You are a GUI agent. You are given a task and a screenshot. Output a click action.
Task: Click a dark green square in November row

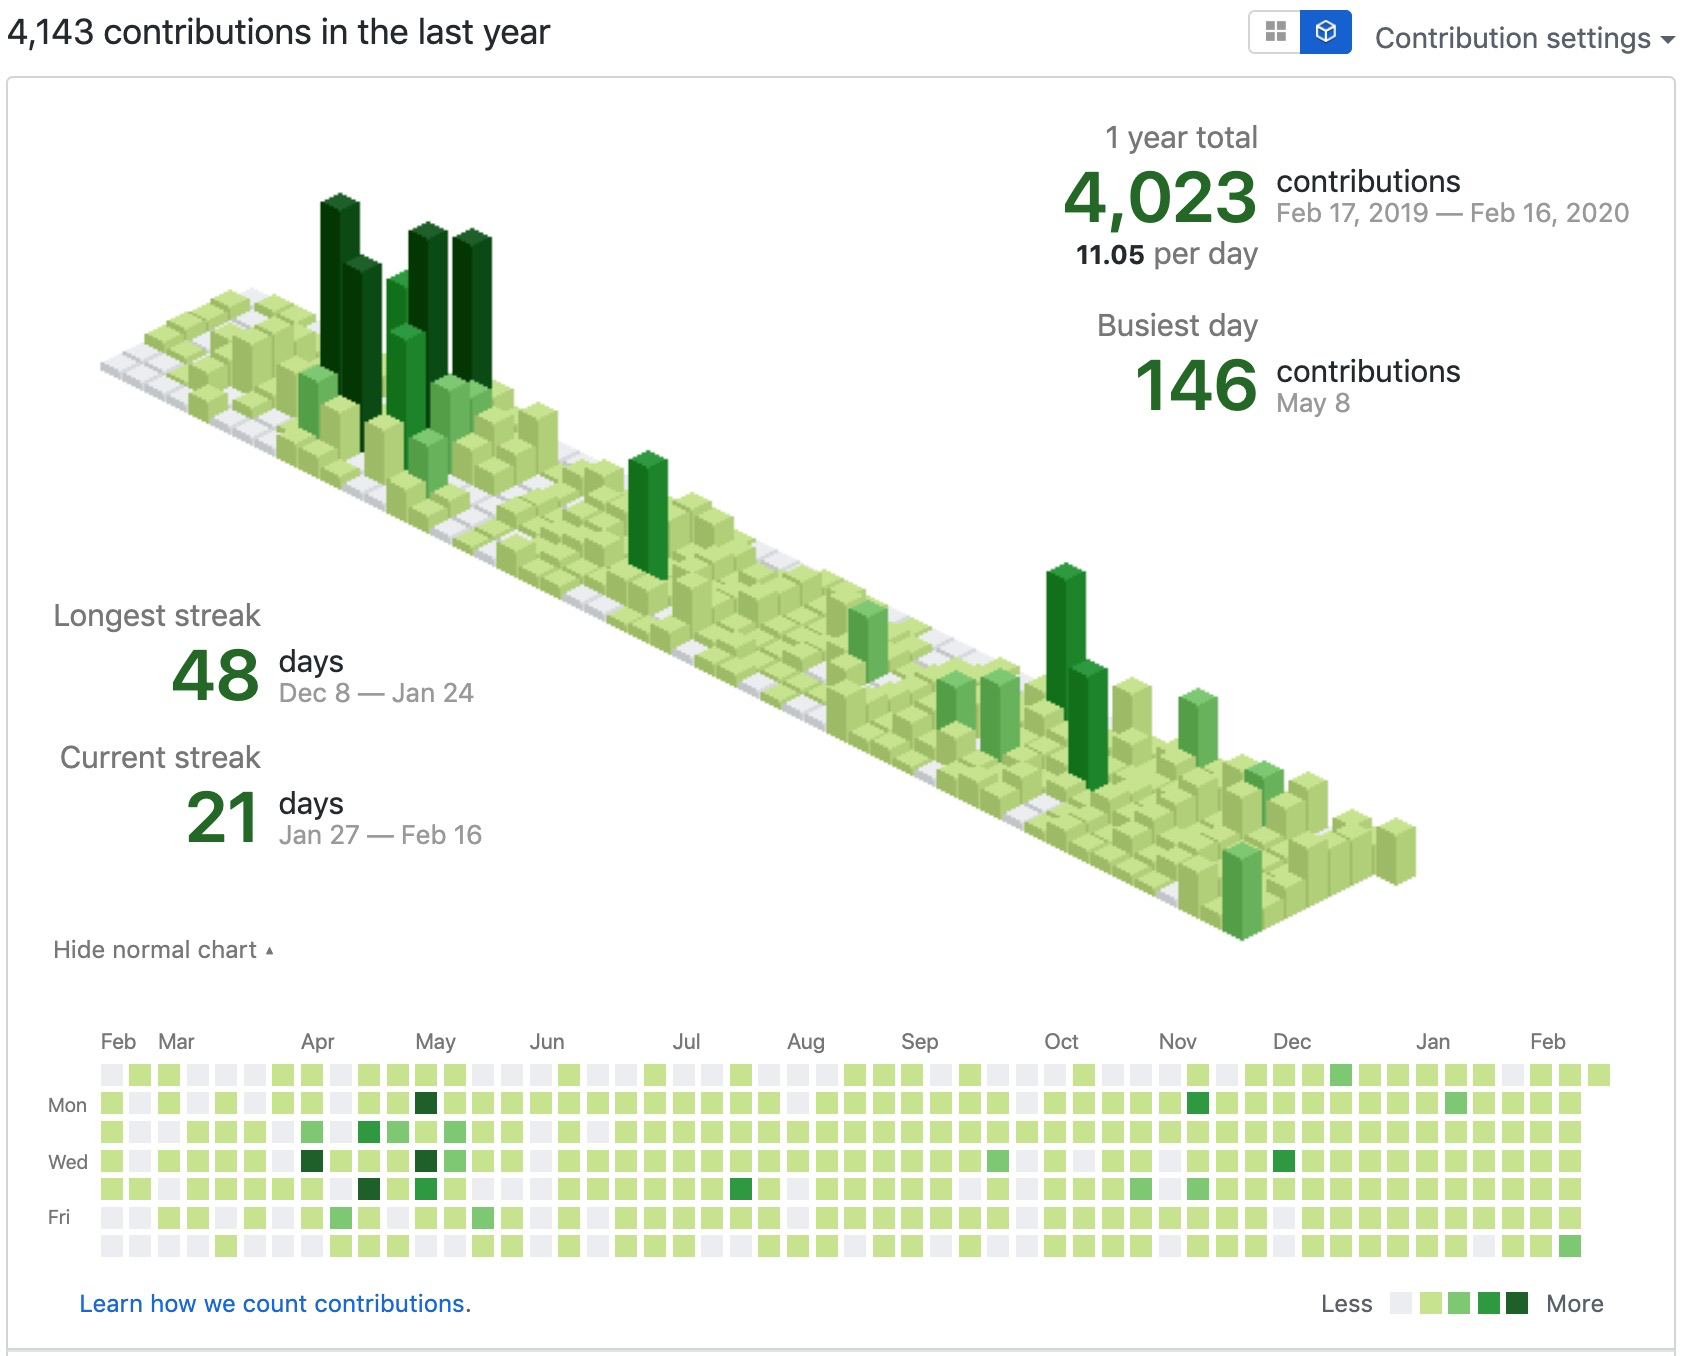[x=1197, y=1105]
